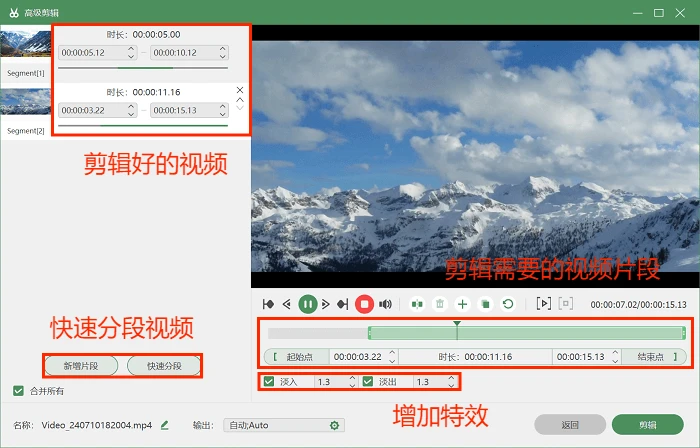Stop playback with red stop button
This screenshot has width=700, height=448.
(x=364, y=304)
